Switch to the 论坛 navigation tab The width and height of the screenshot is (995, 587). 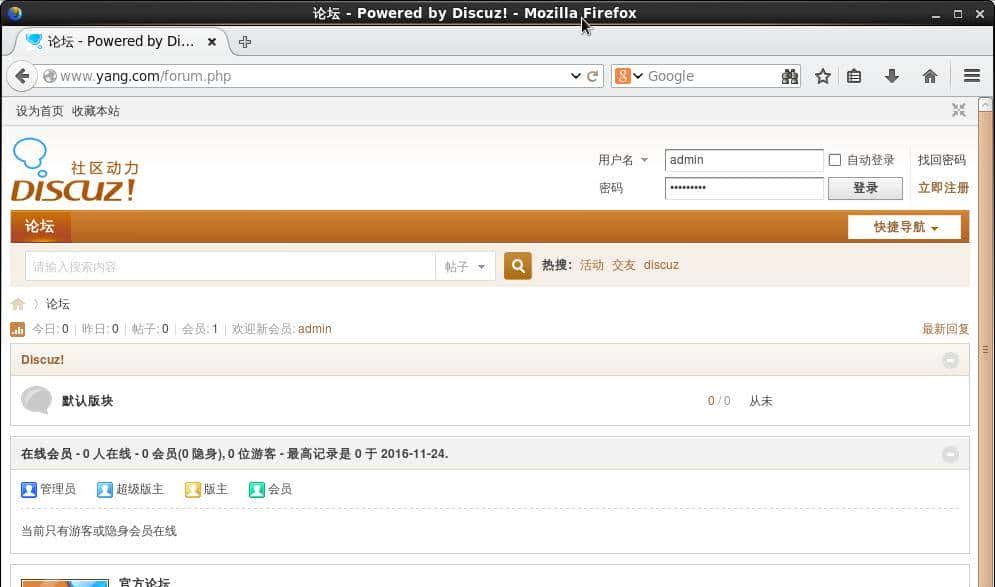(x=40, y=227)
